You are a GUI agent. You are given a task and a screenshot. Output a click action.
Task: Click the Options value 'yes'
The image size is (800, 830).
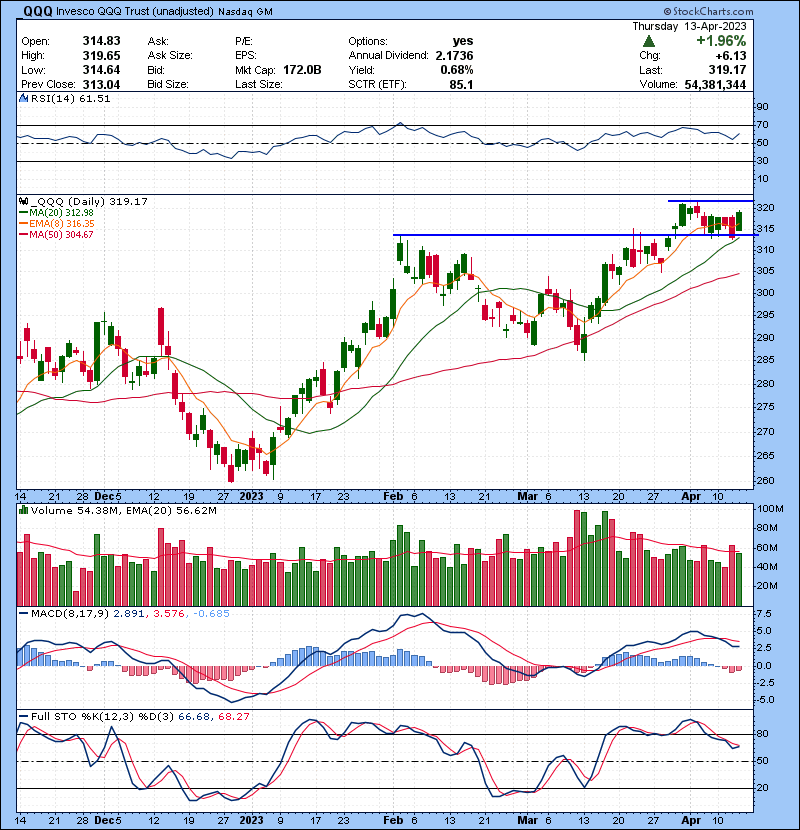[463, 41]
